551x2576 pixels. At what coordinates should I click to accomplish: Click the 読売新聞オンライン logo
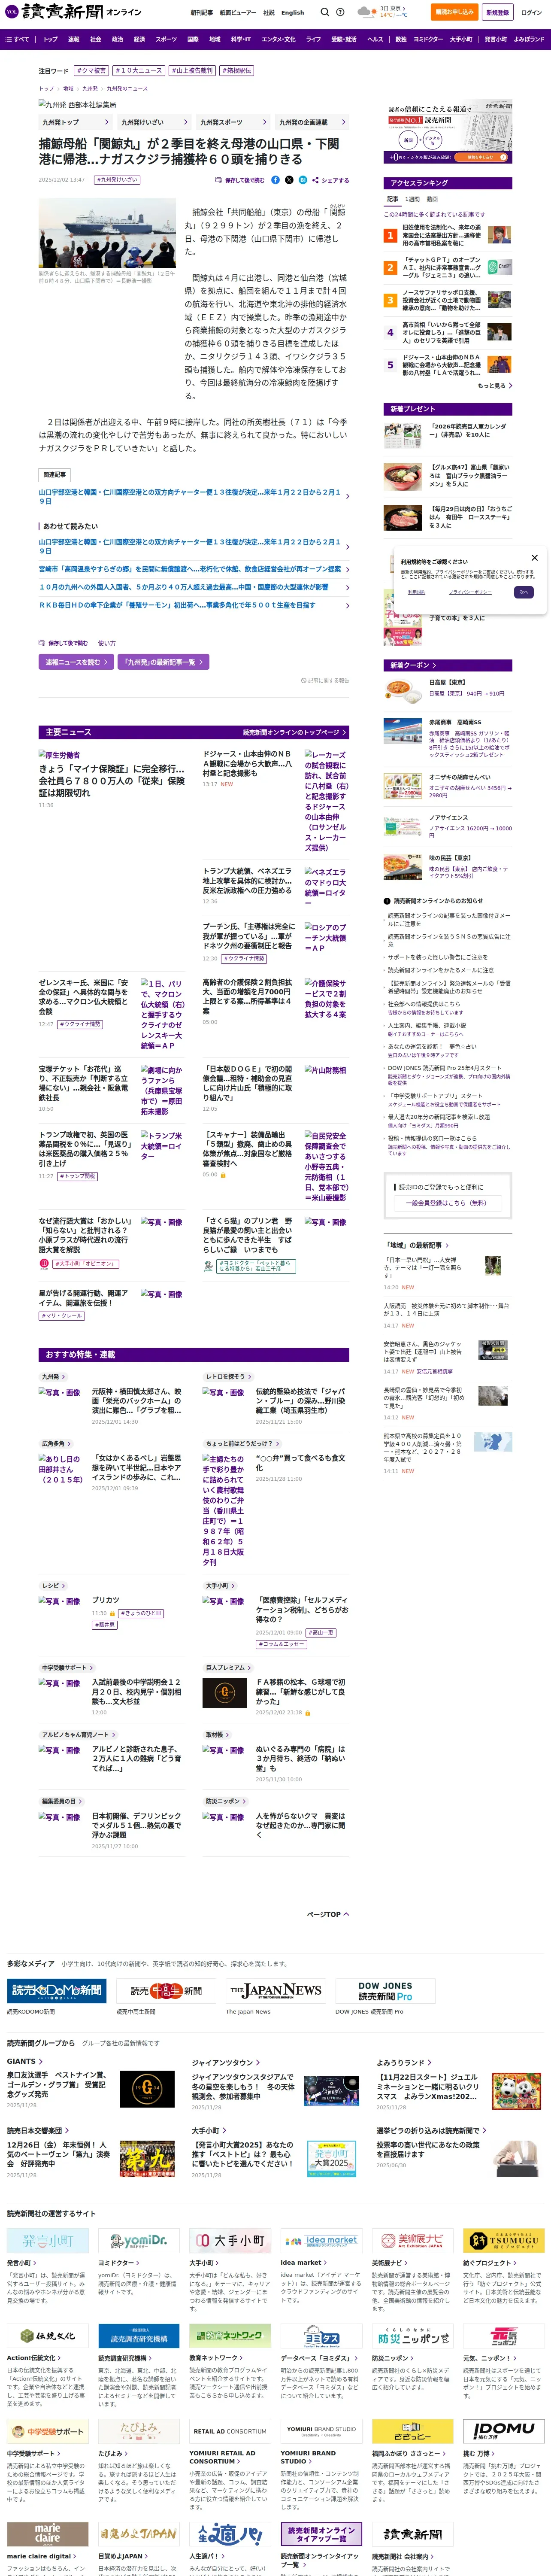(x=73, y=12)
